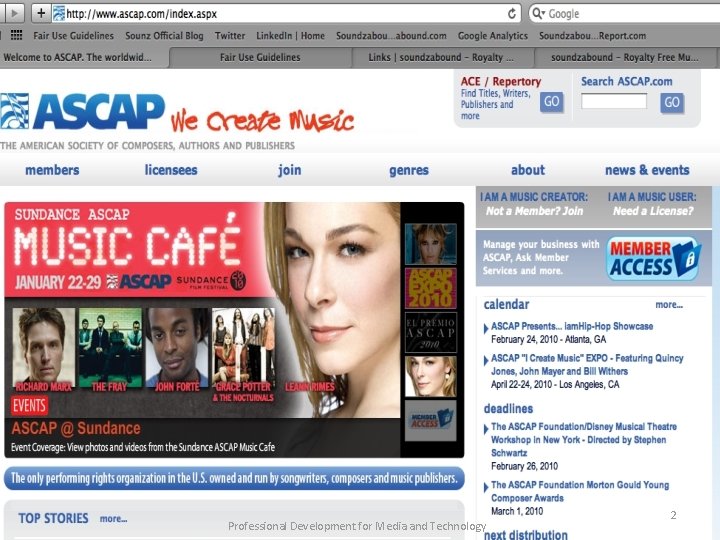Click the next distribution heading

(x=526, y=535)
